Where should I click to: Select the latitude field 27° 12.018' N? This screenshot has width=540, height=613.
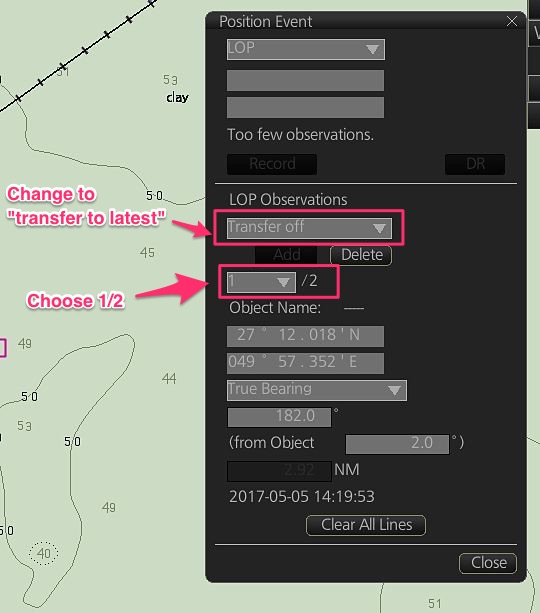(305, 336)
